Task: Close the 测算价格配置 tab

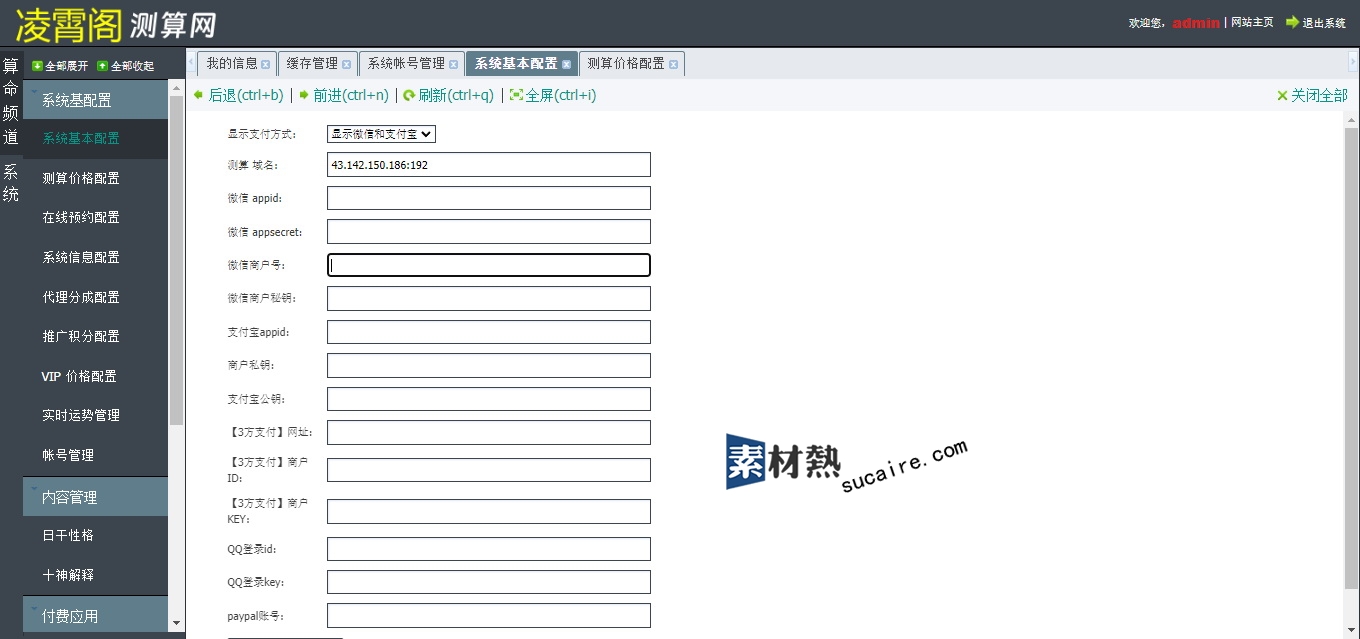Action: coord(674,65)
